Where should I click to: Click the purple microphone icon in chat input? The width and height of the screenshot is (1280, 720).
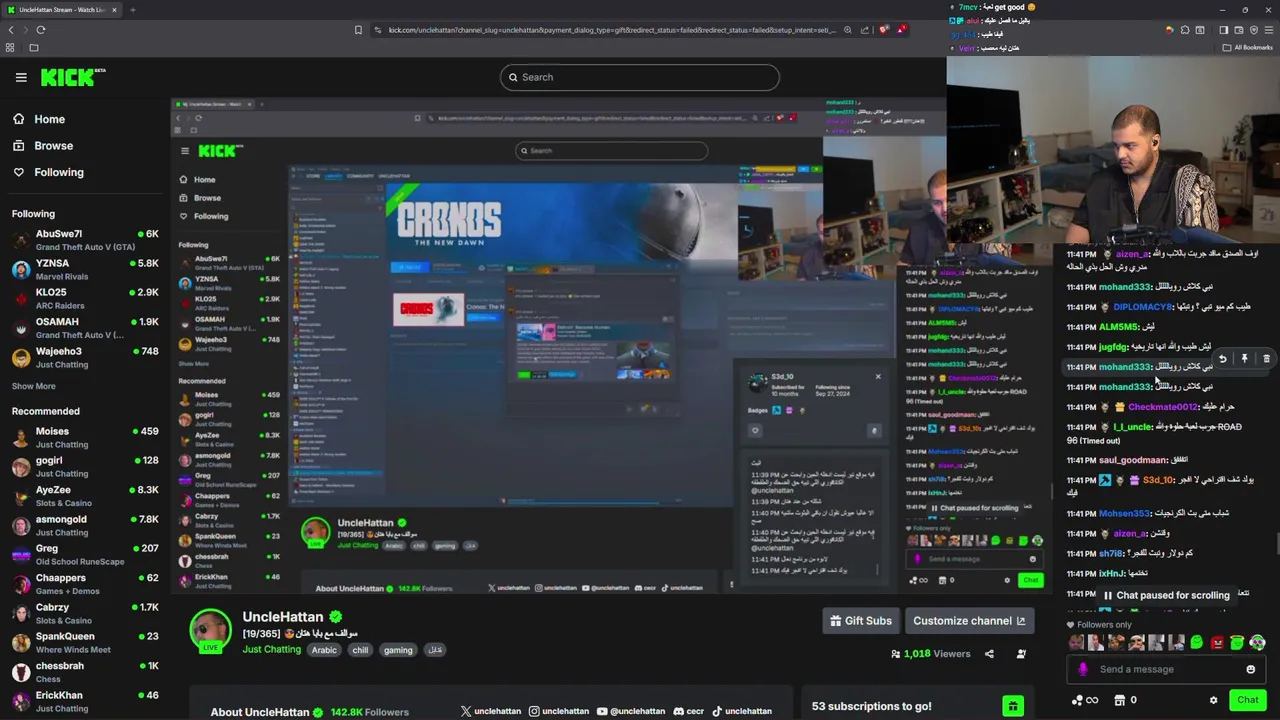point(1083,670)
